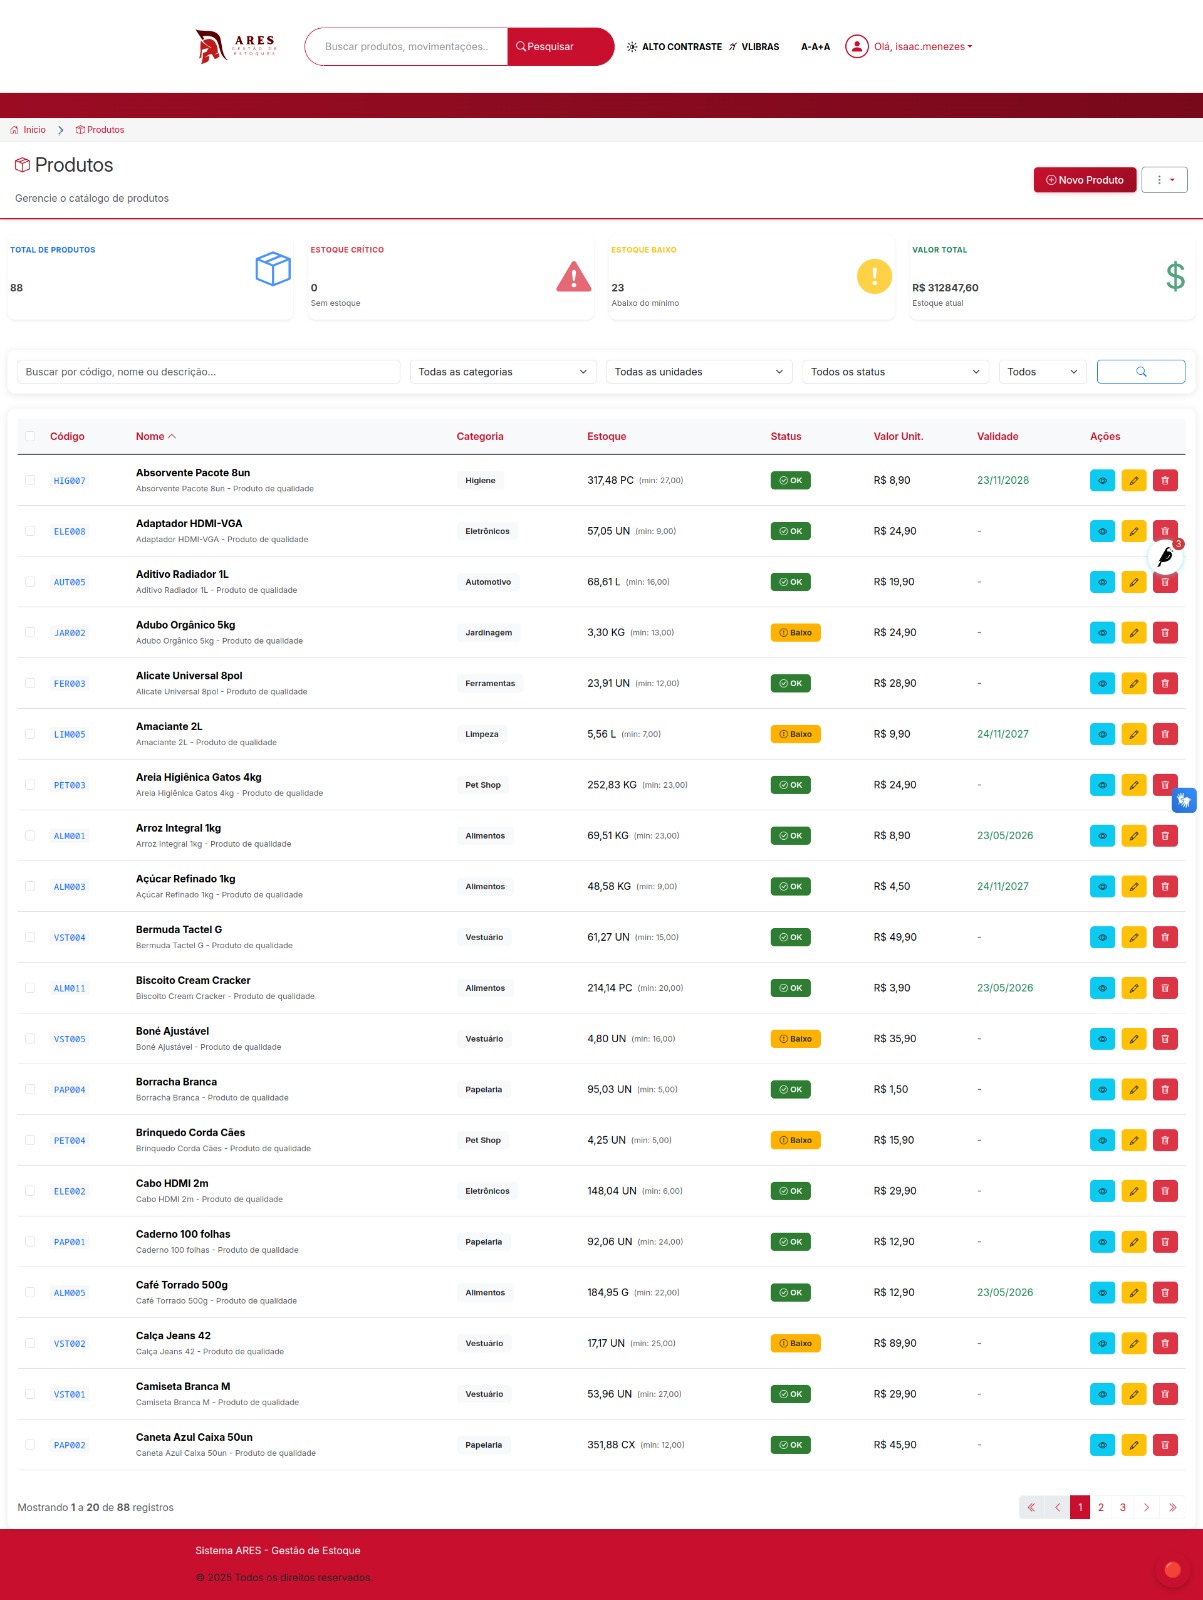This screenshot has width=1203, height=1600.
Task: Select all products with header checkbox
Action: click(x=30, y=436)
